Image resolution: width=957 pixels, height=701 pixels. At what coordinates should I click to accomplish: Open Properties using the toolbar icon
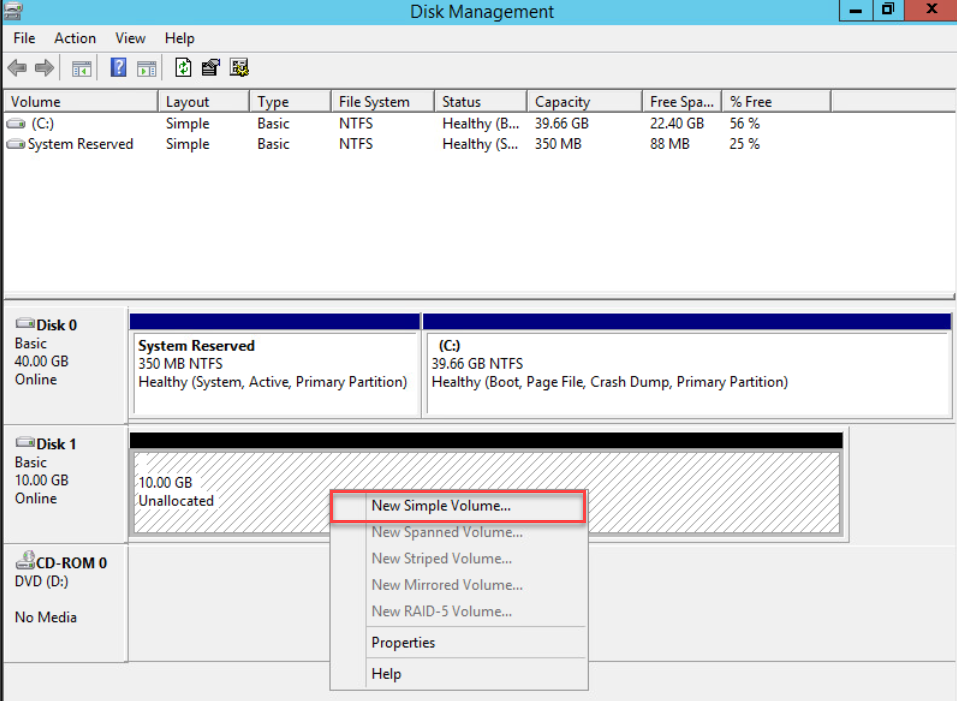click(210, 67)
